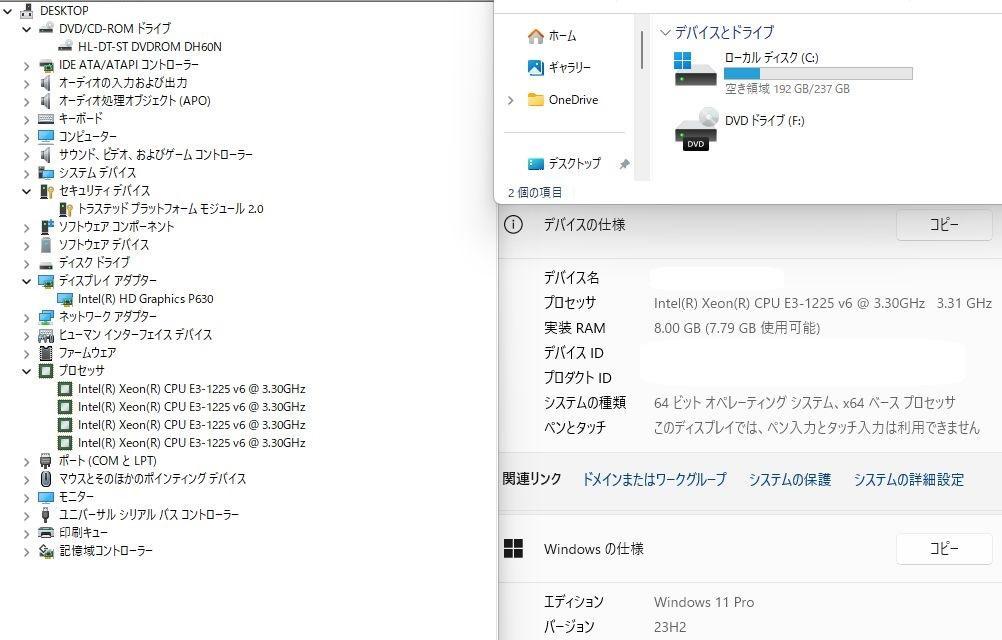The width and height of the screenshot is (1002, 640).
Task: Collapse the セキュリティ デバイス branch
Action: pos(27,191)
